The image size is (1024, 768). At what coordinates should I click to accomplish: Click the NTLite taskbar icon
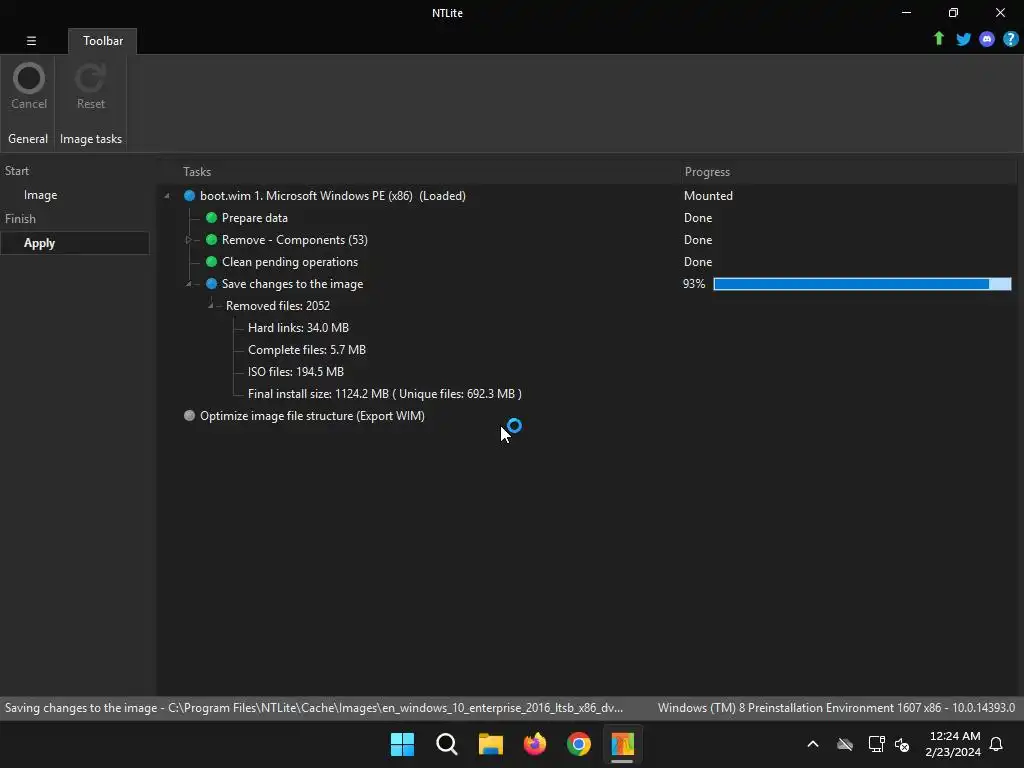click(622, 744)
